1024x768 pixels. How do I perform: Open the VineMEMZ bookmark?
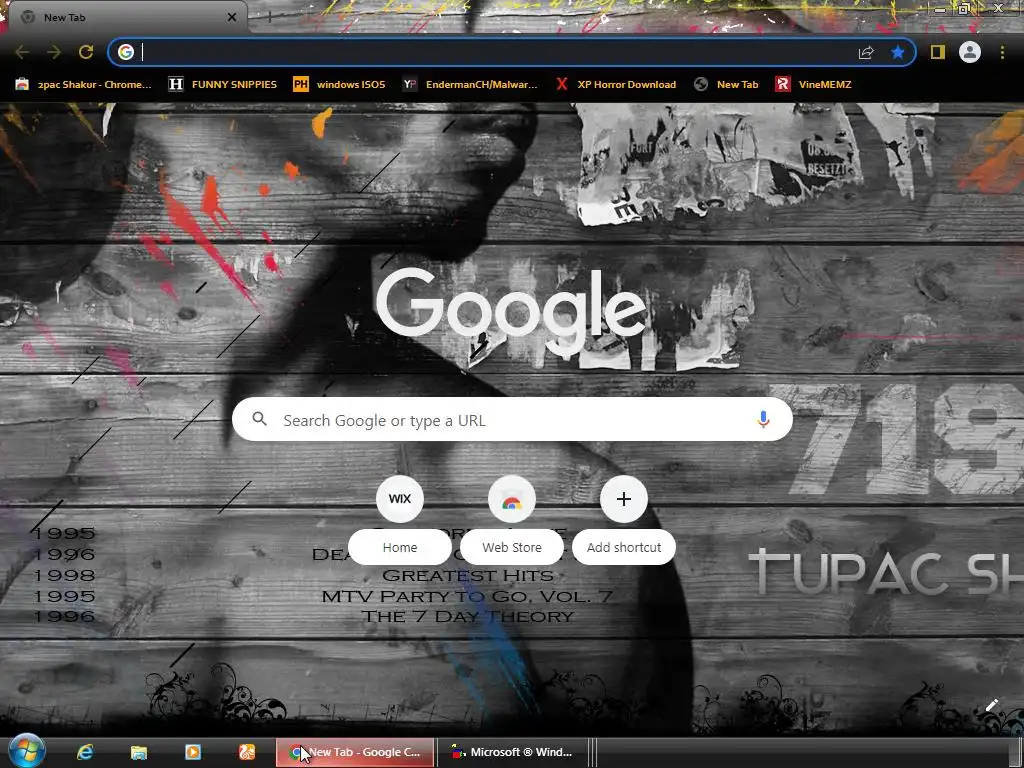click(x=813, y=84)
